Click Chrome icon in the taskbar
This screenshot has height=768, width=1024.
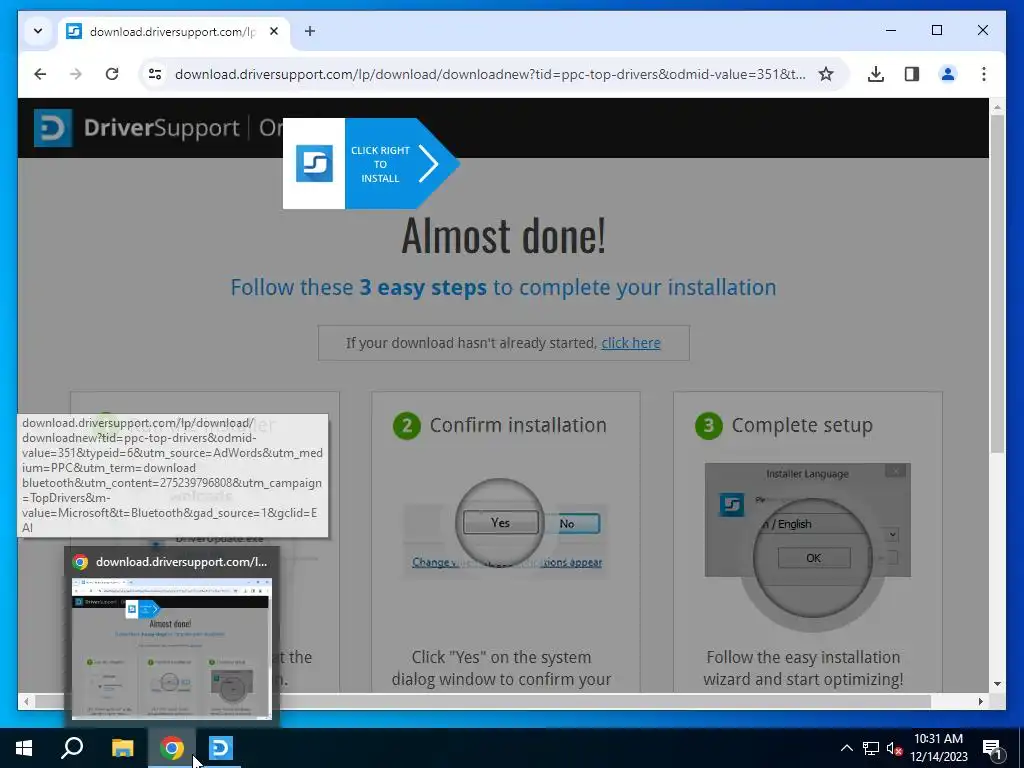tap(172, 748)
